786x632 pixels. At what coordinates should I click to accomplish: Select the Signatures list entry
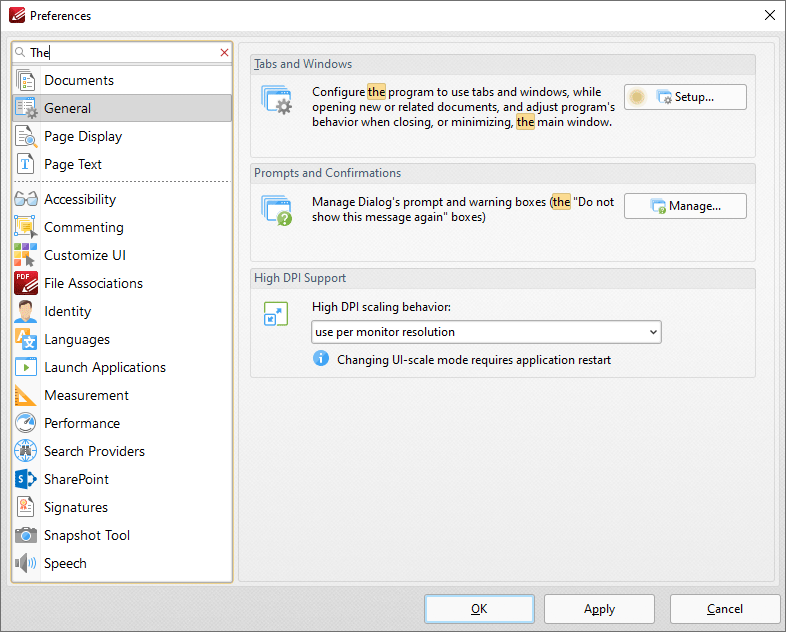coord(122,507)
